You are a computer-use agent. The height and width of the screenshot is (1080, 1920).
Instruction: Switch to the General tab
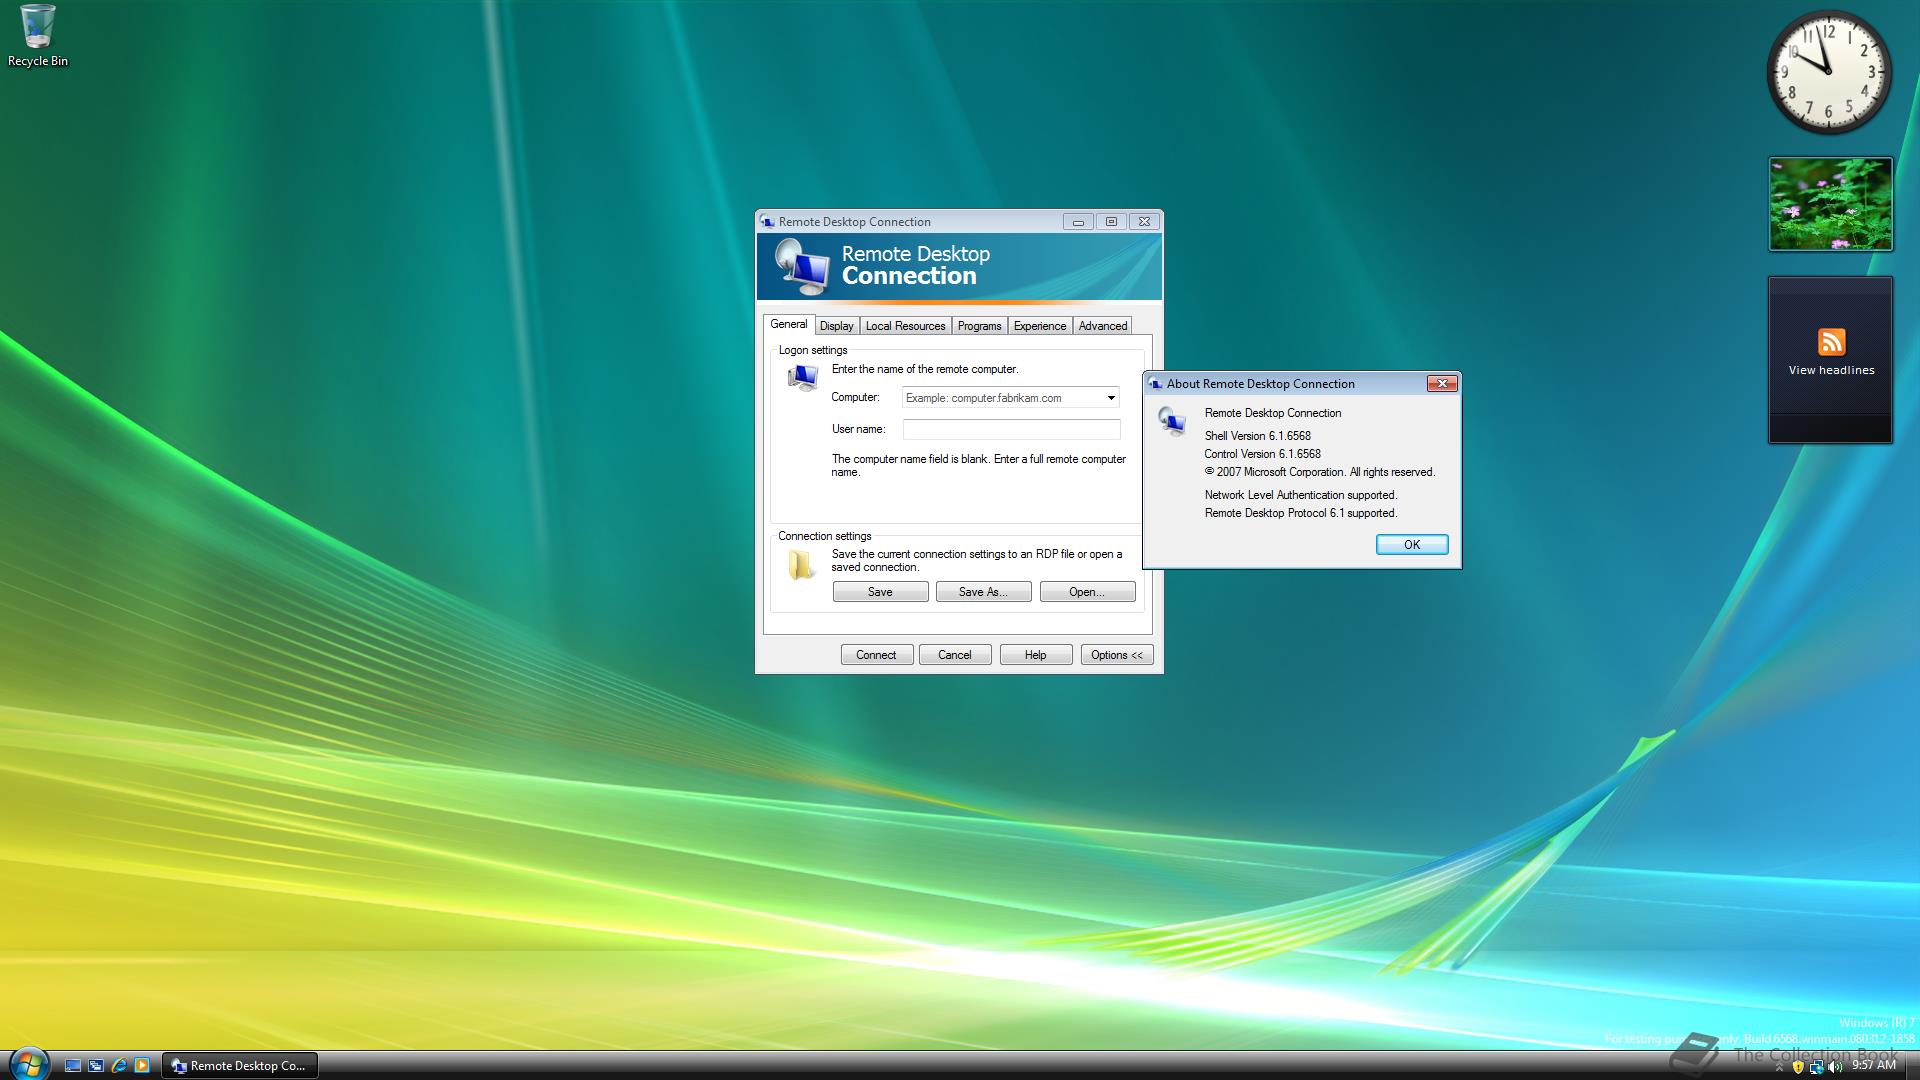pyautogui.click(x=788, y=324)
